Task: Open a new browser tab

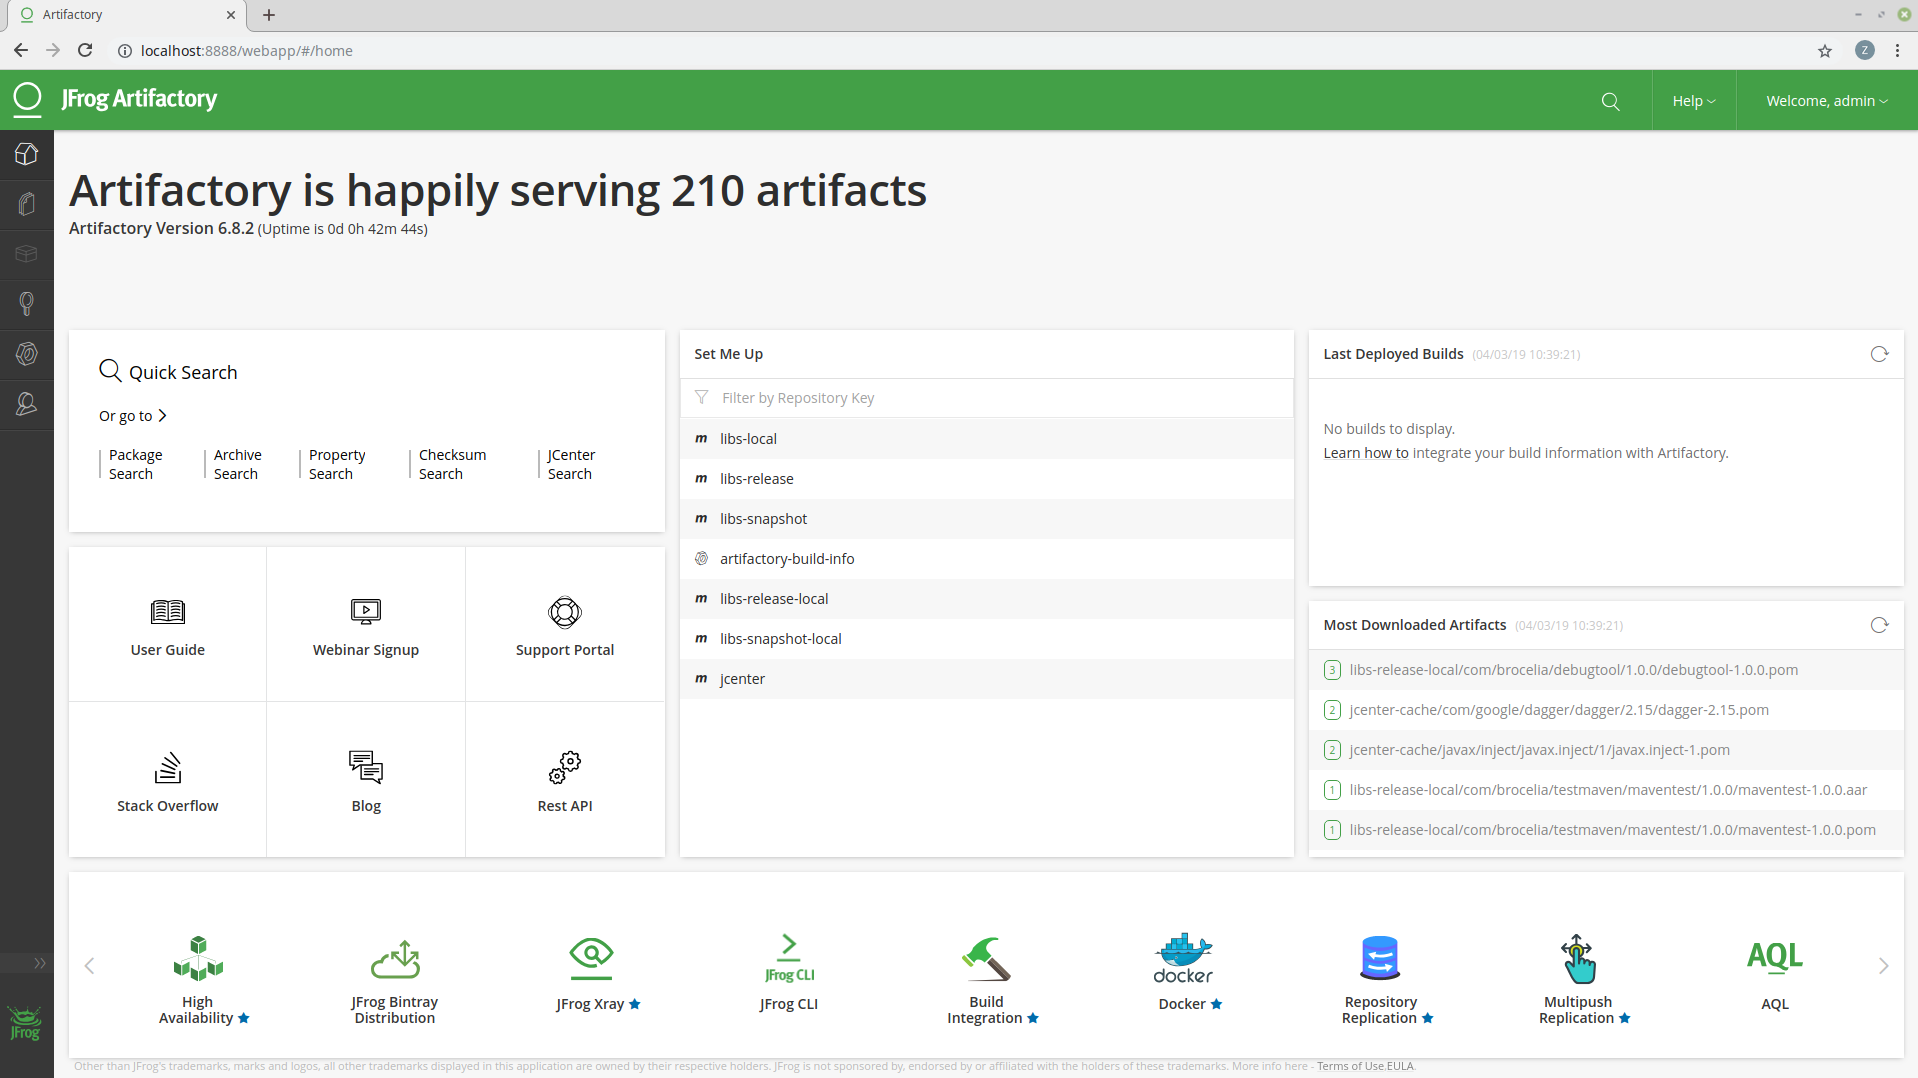Action: click(269, 15)
